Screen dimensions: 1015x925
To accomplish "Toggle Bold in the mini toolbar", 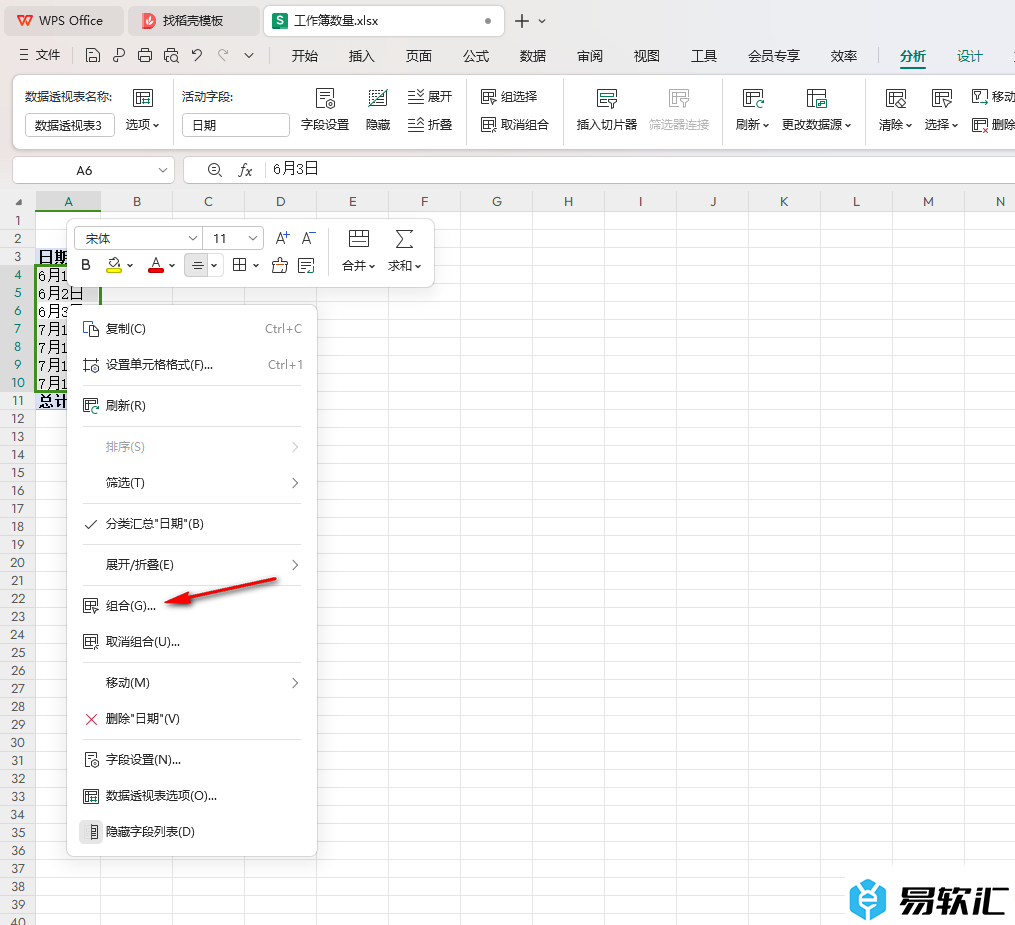I will 85,265.
